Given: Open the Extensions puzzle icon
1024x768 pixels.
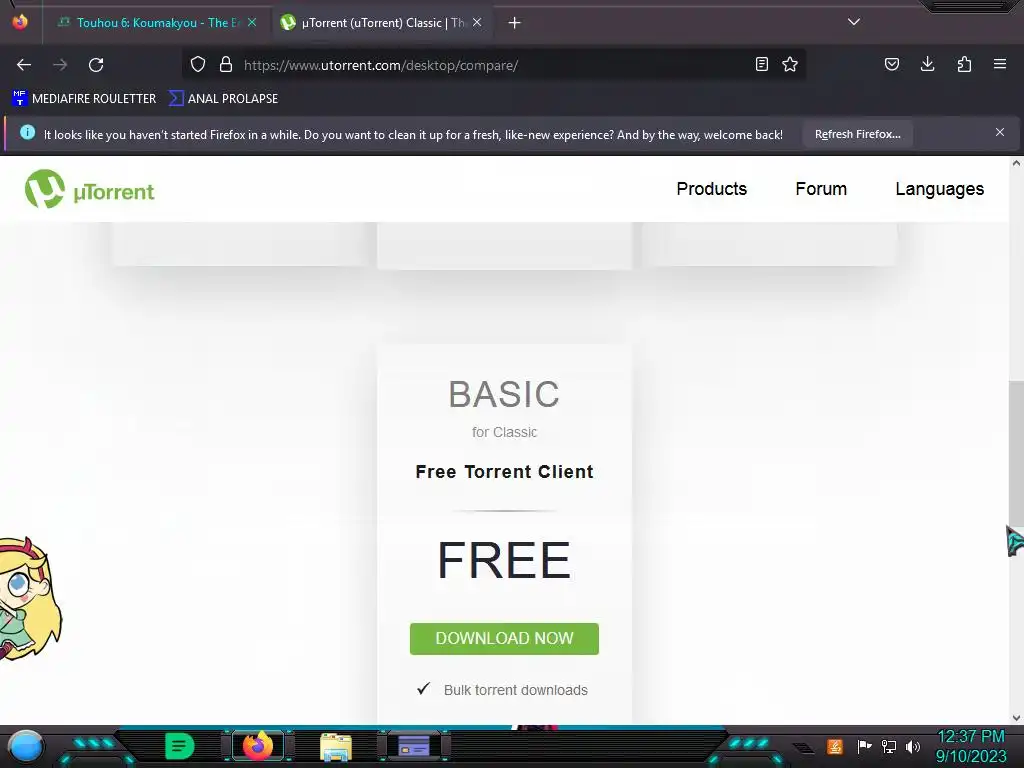Looking at the screenshot, I should [x=964, y=64].
